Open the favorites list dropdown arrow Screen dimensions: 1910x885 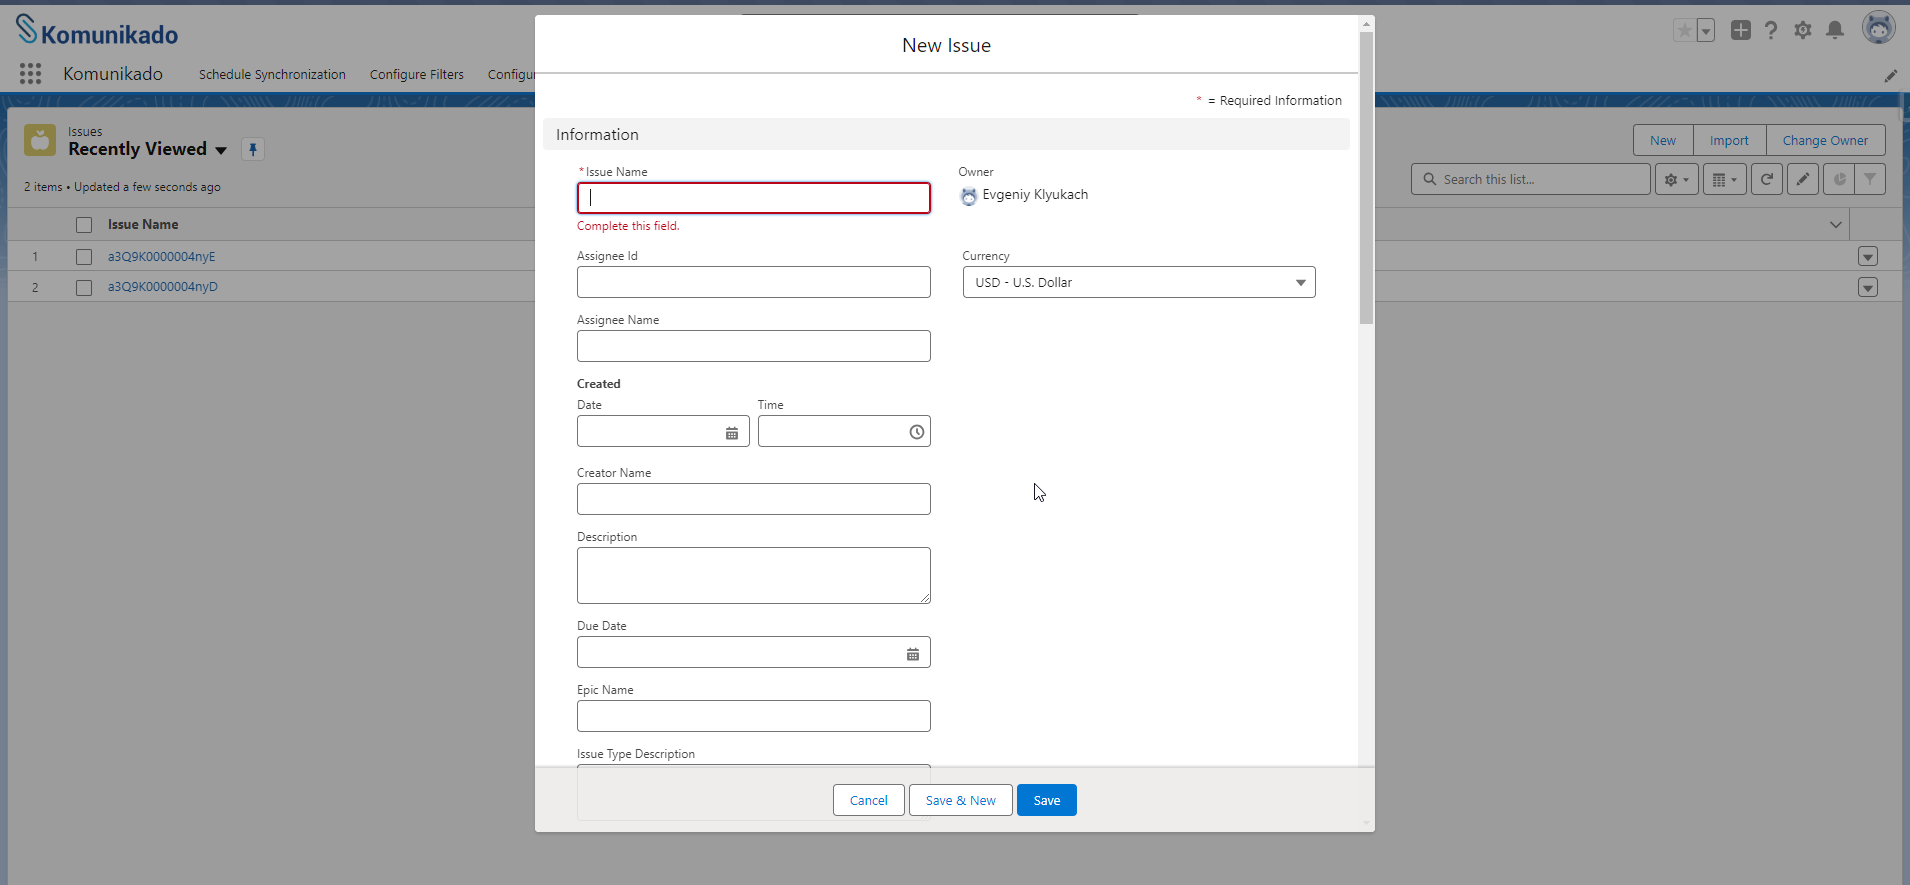click(x=1706, y=31)
